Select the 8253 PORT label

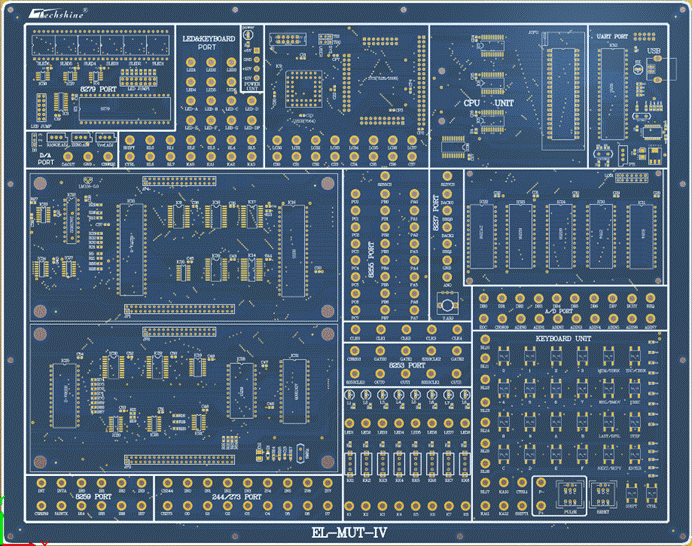[x=409, y=366]
